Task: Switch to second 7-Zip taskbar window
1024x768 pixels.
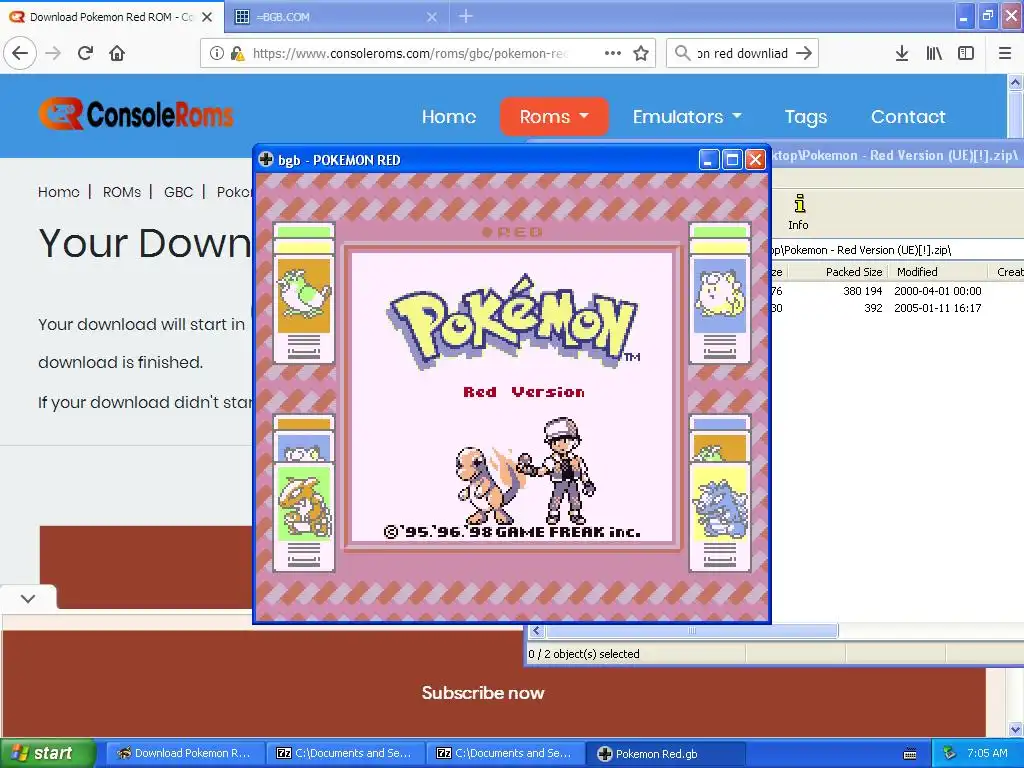Action: pos(505,753)
